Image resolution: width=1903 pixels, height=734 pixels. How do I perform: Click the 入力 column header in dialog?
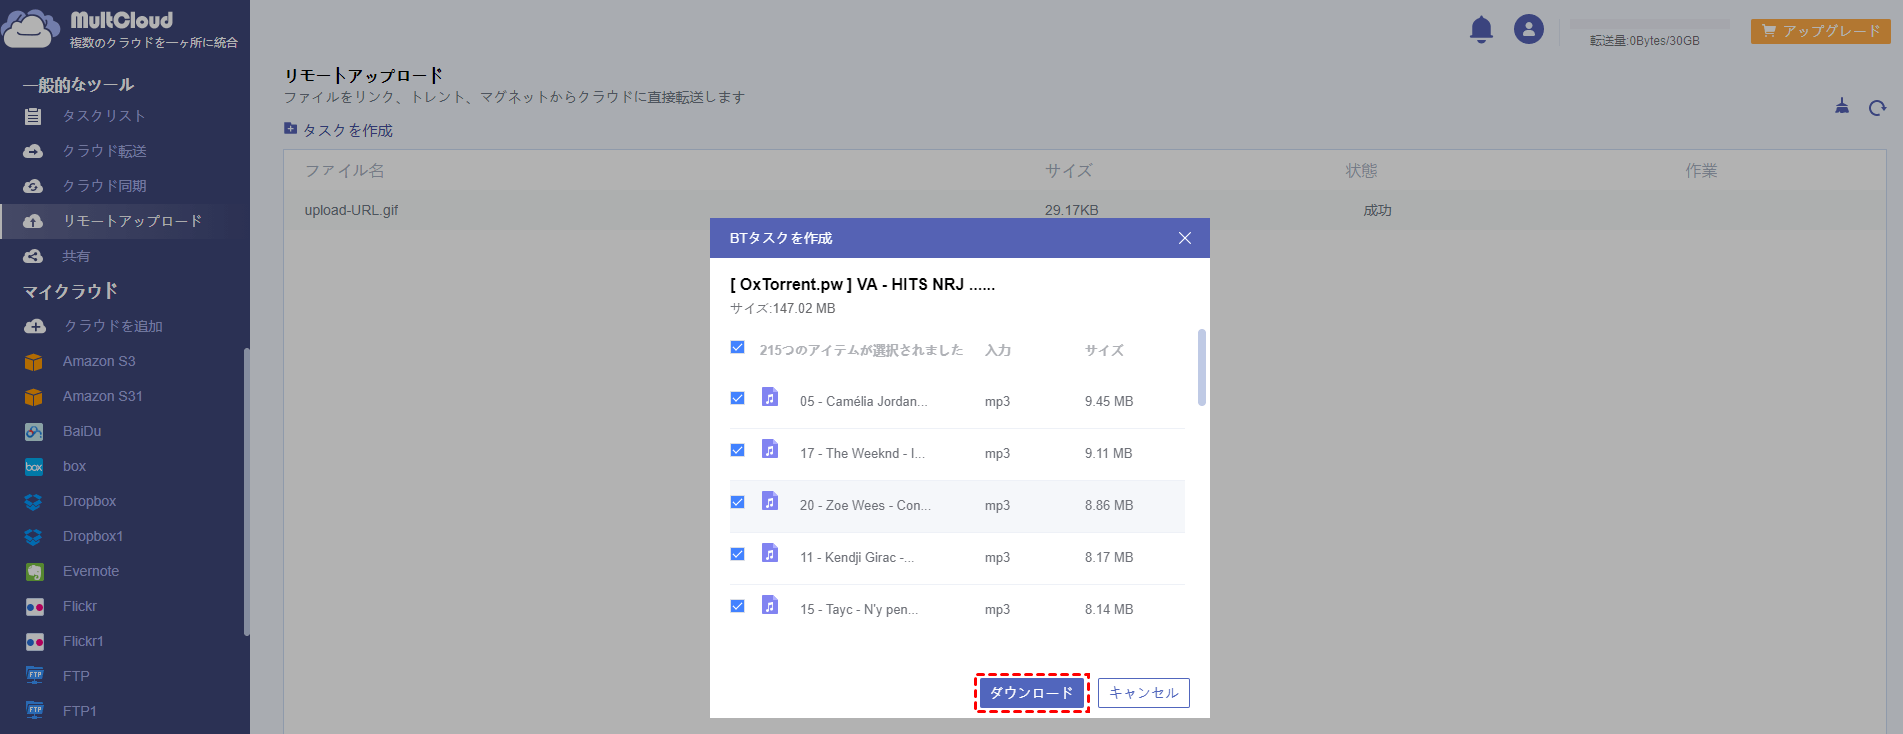(x=998, y=350)
